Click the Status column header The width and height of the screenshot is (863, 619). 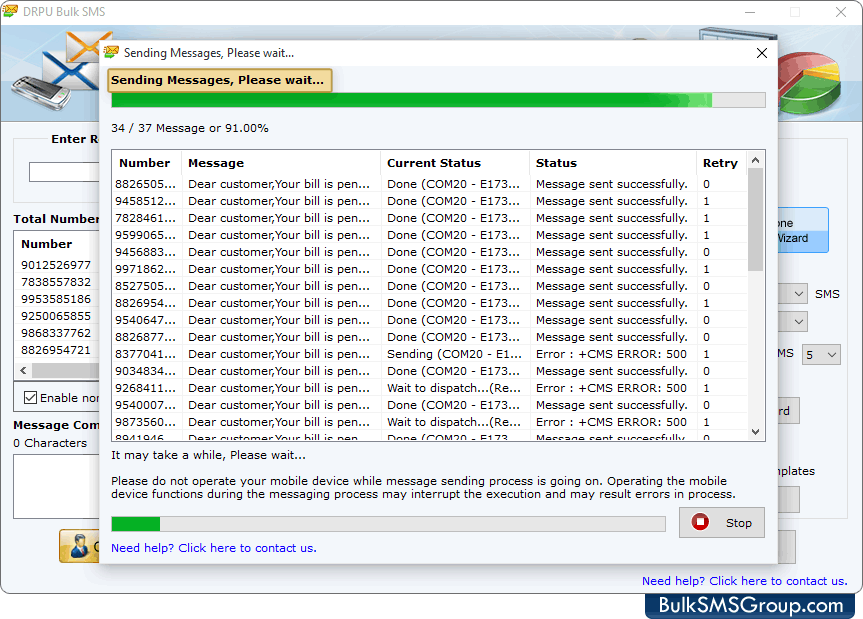613,163
